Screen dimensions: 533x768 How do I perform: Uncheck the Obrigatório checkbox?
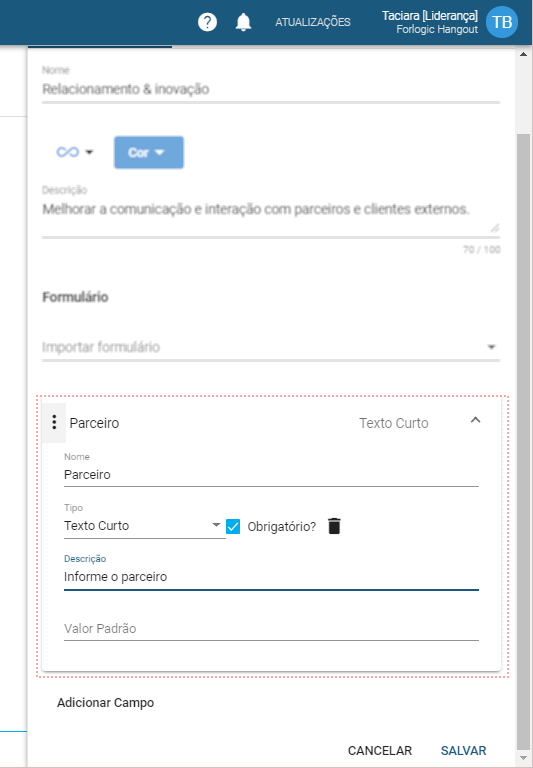click(233, 527)
